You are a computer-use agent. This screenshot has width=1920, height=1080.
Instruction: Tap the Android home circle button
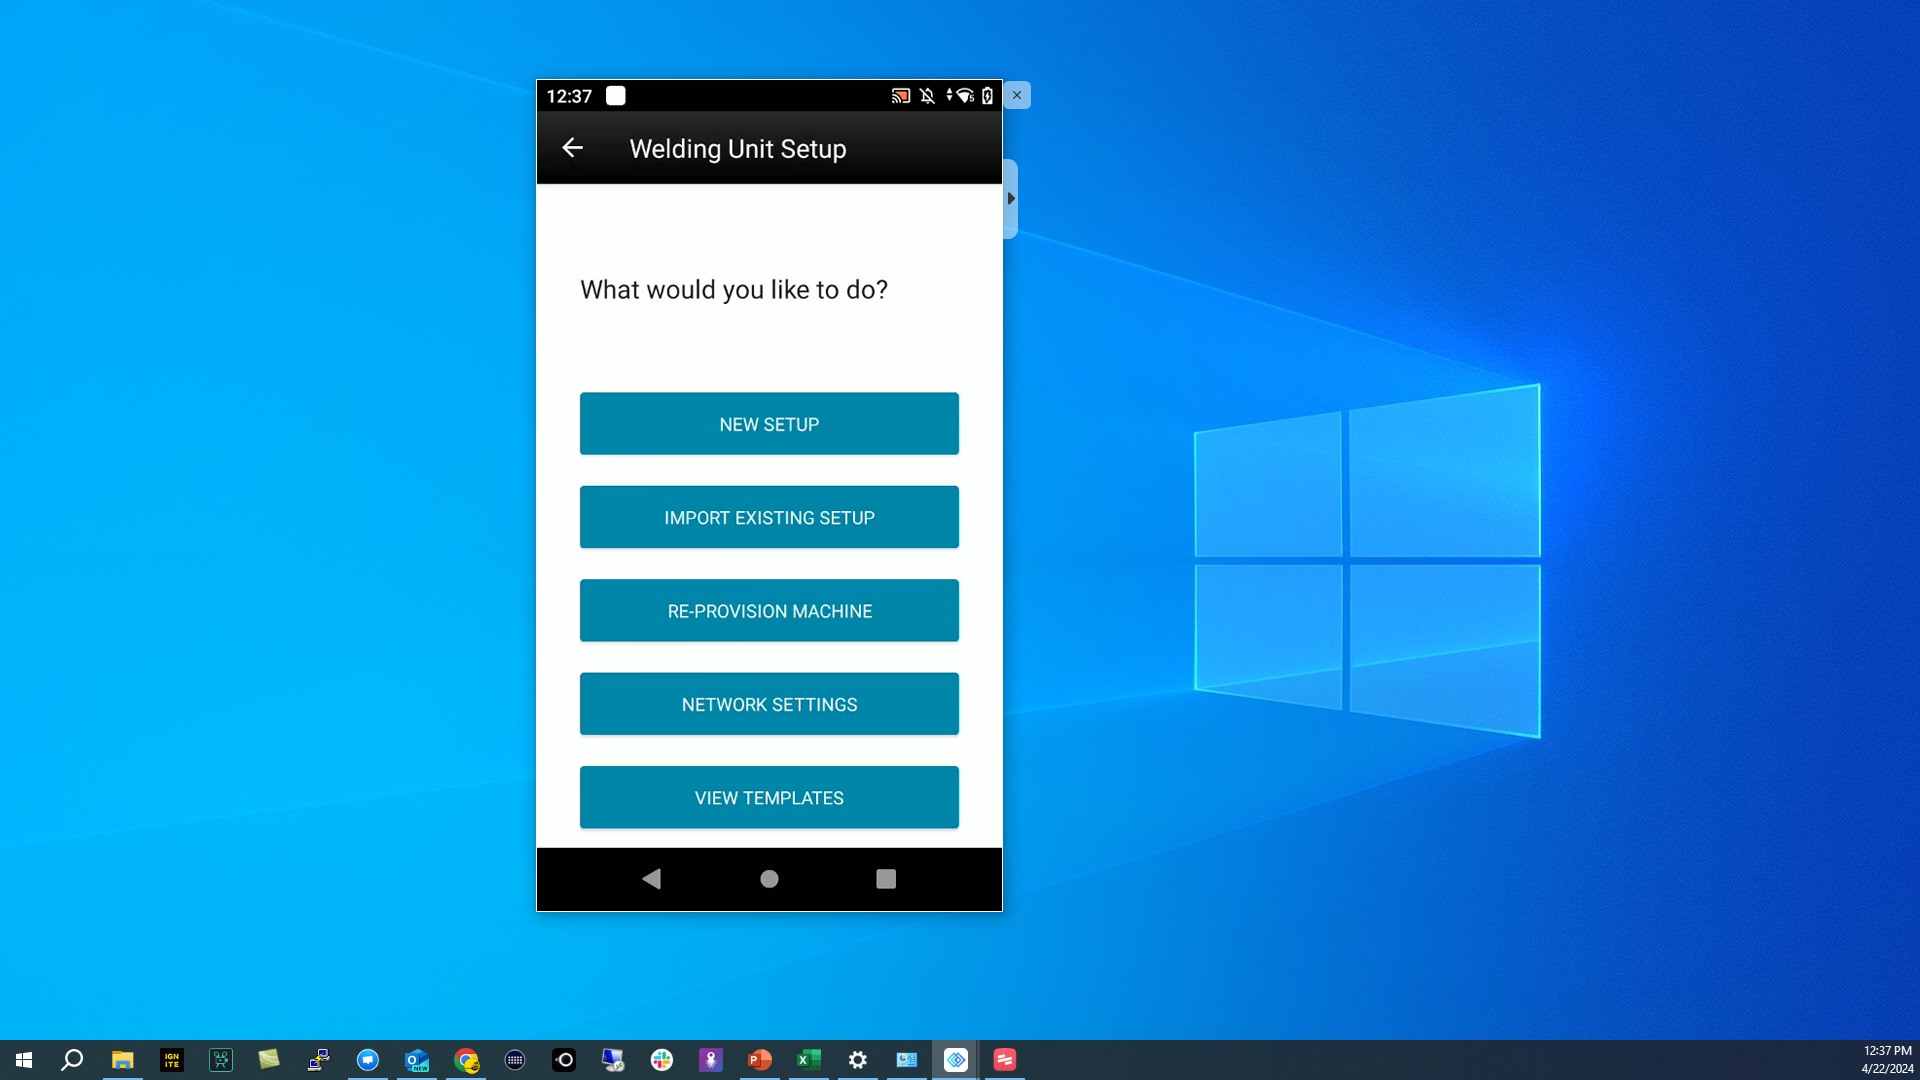pos(769,879)
